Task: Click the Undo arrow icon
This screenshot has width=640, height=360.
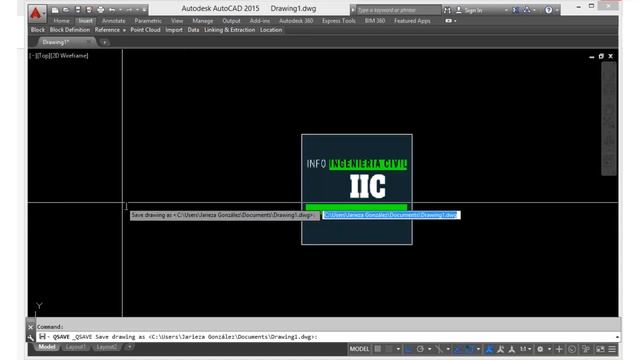Action: pos(112,10)
